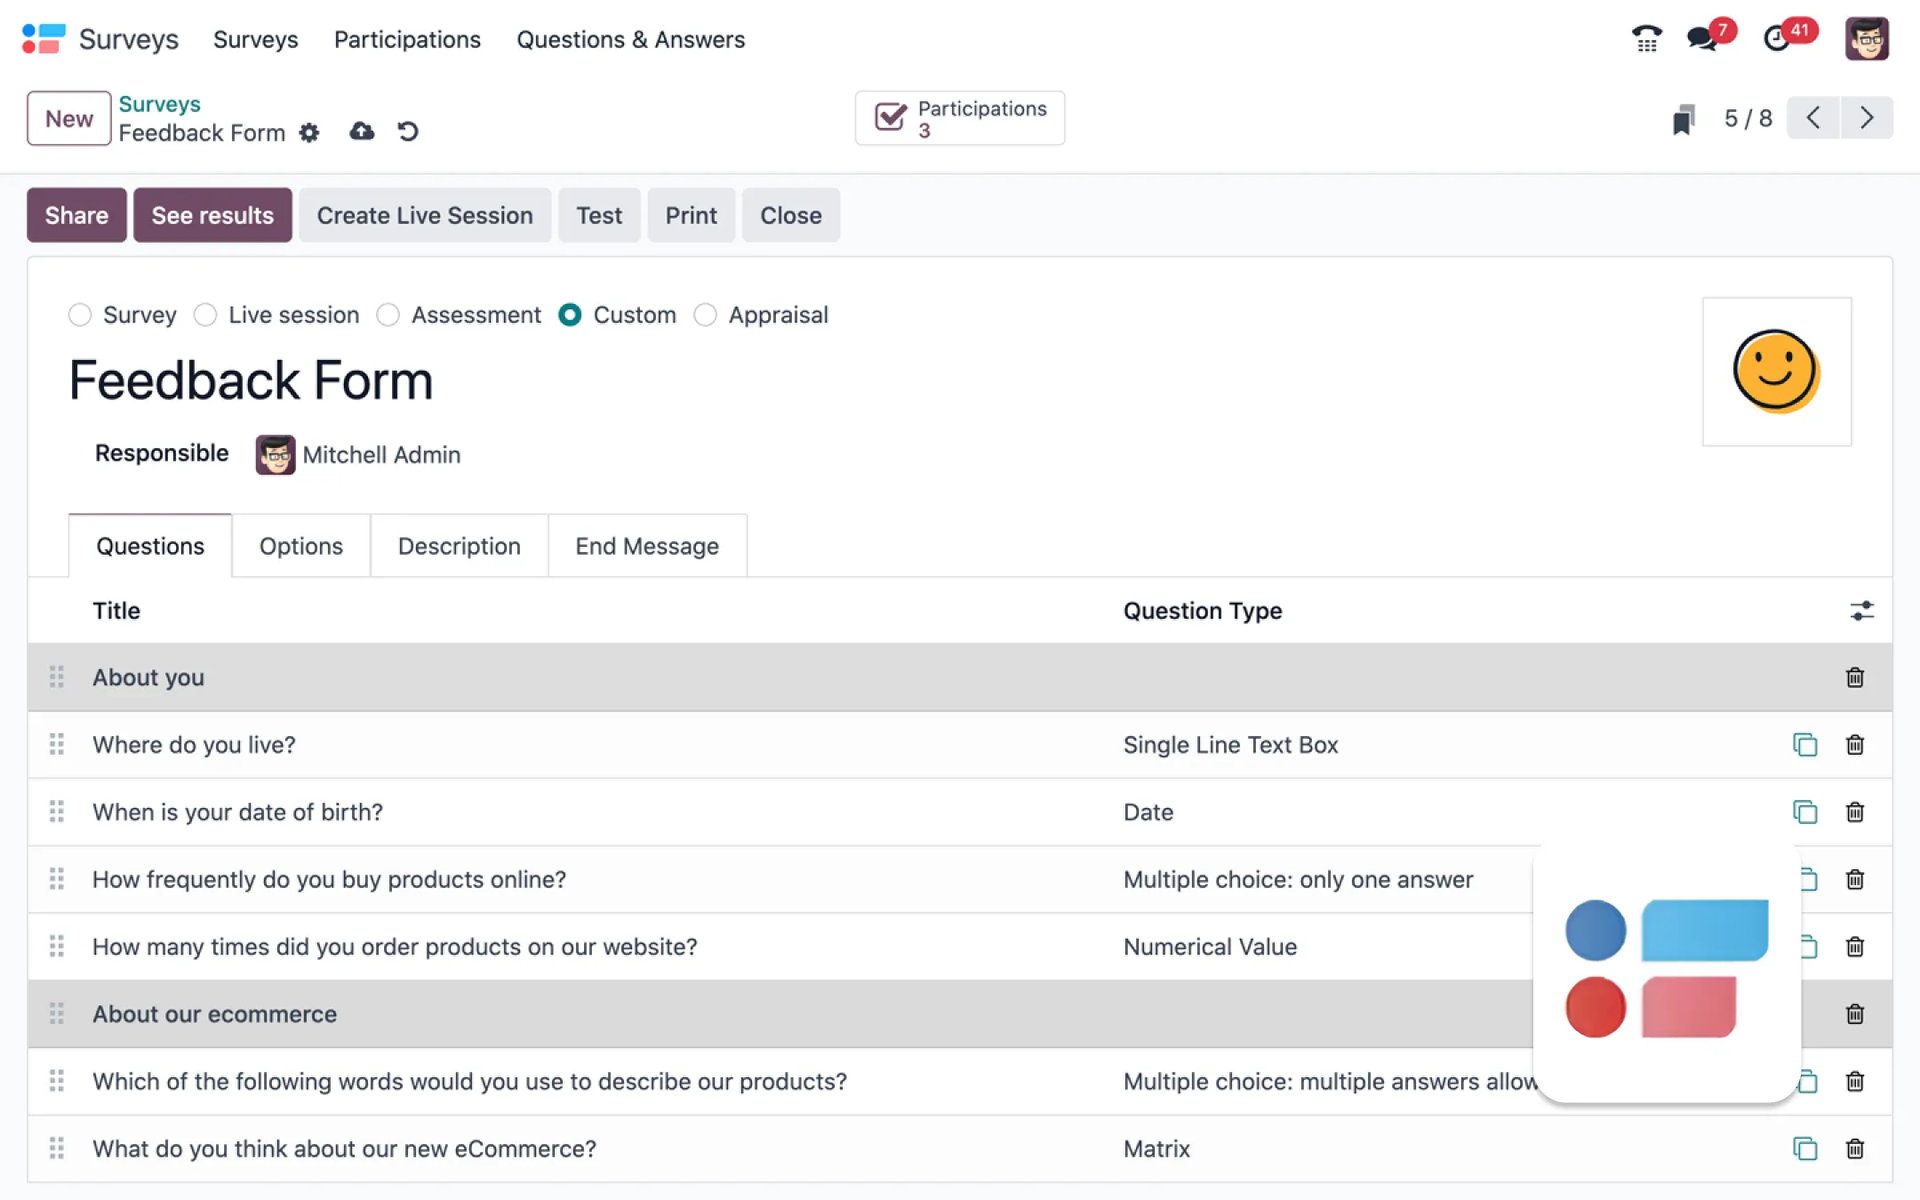
Task: Open the Participations top menu
Action: [x=407, y=39]
